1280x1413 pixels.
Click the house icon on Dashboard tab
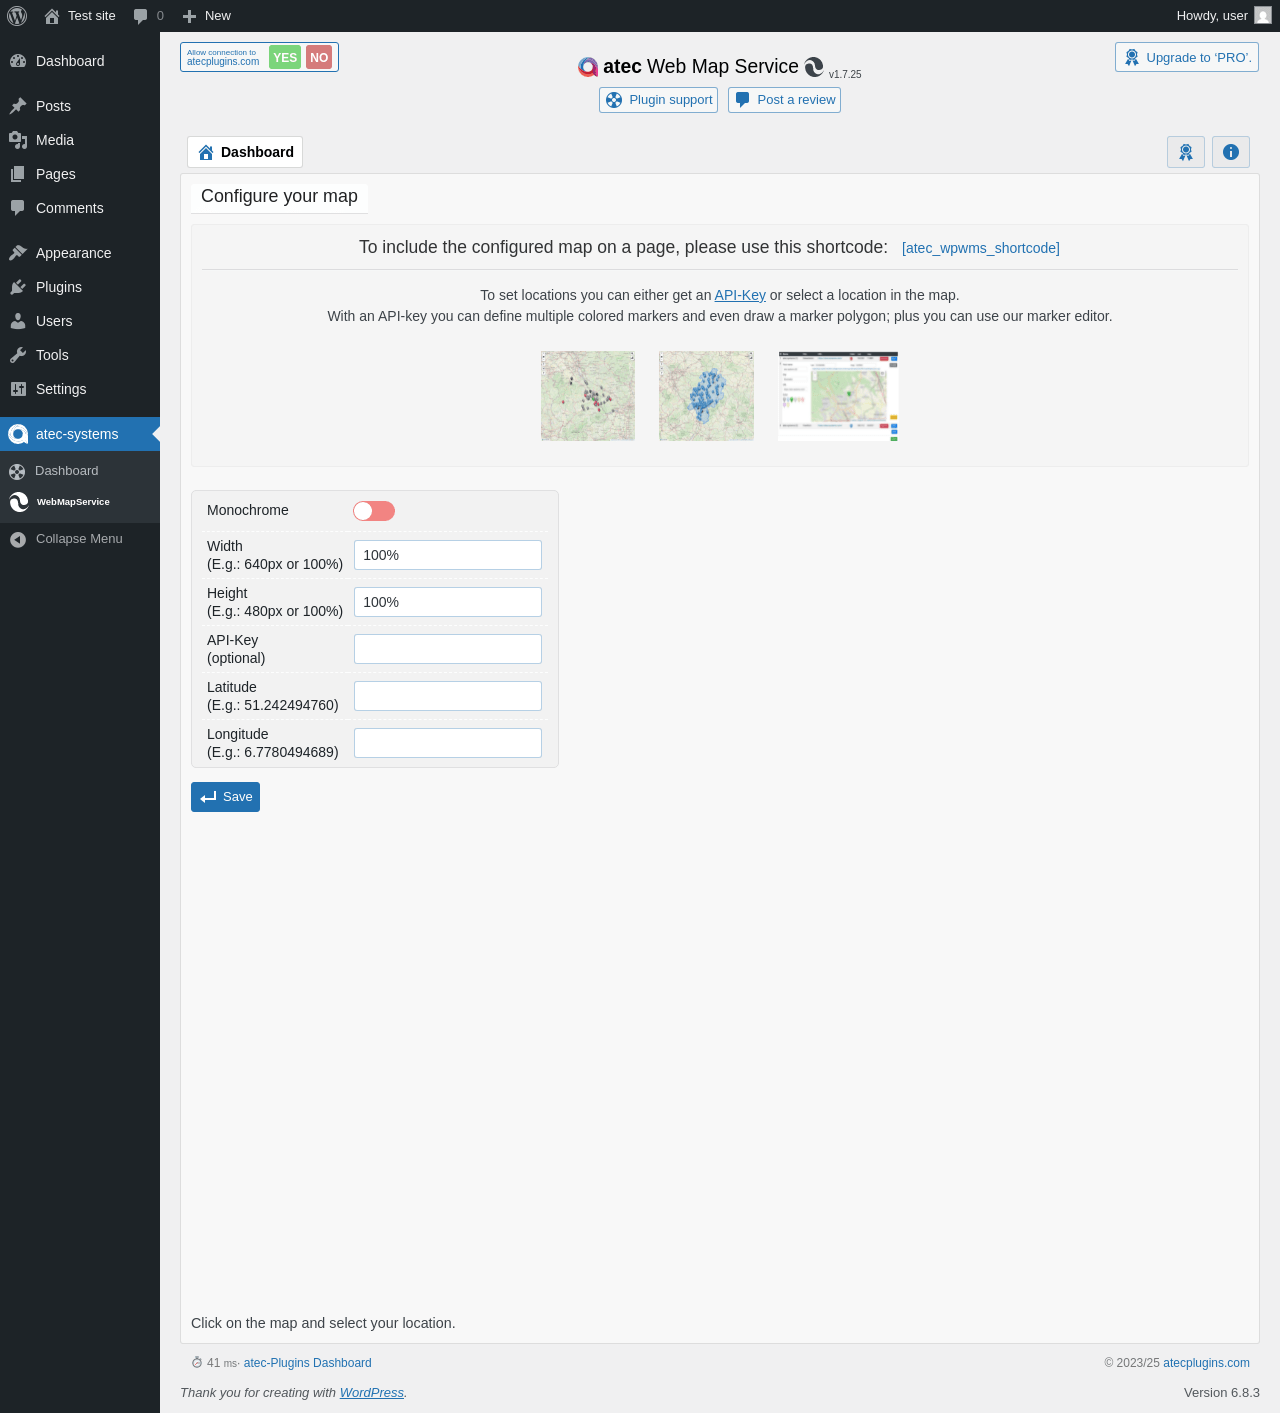pyautogui.click(x=206, y=152)
